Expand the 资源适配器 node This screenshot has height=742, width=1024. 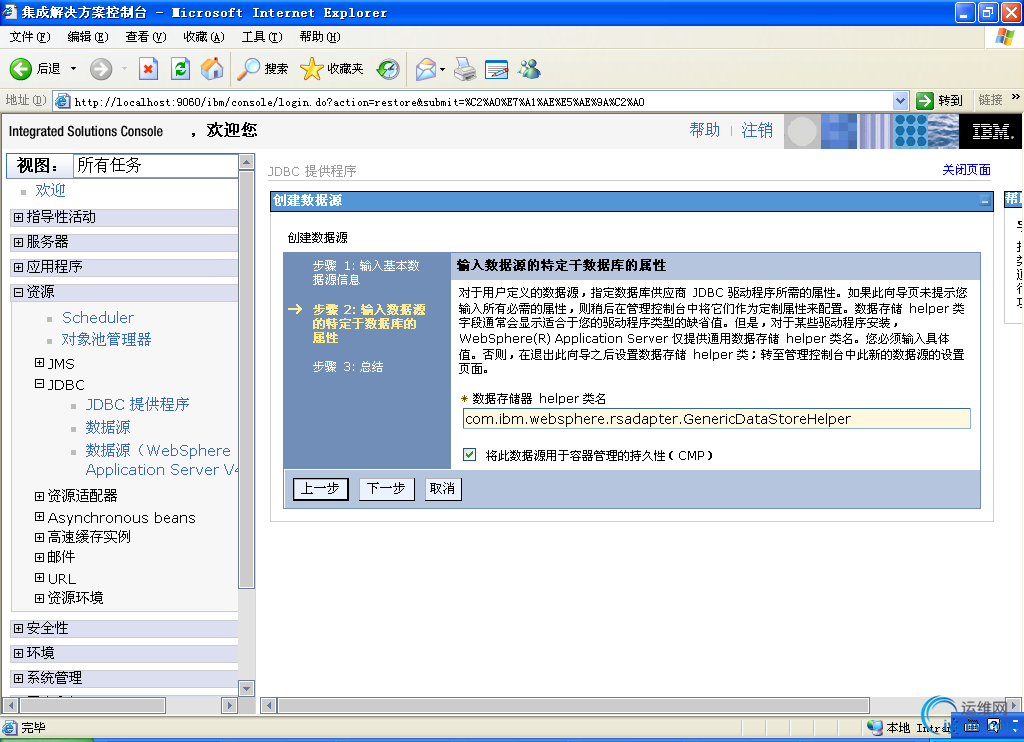click(x=39, y=496)
